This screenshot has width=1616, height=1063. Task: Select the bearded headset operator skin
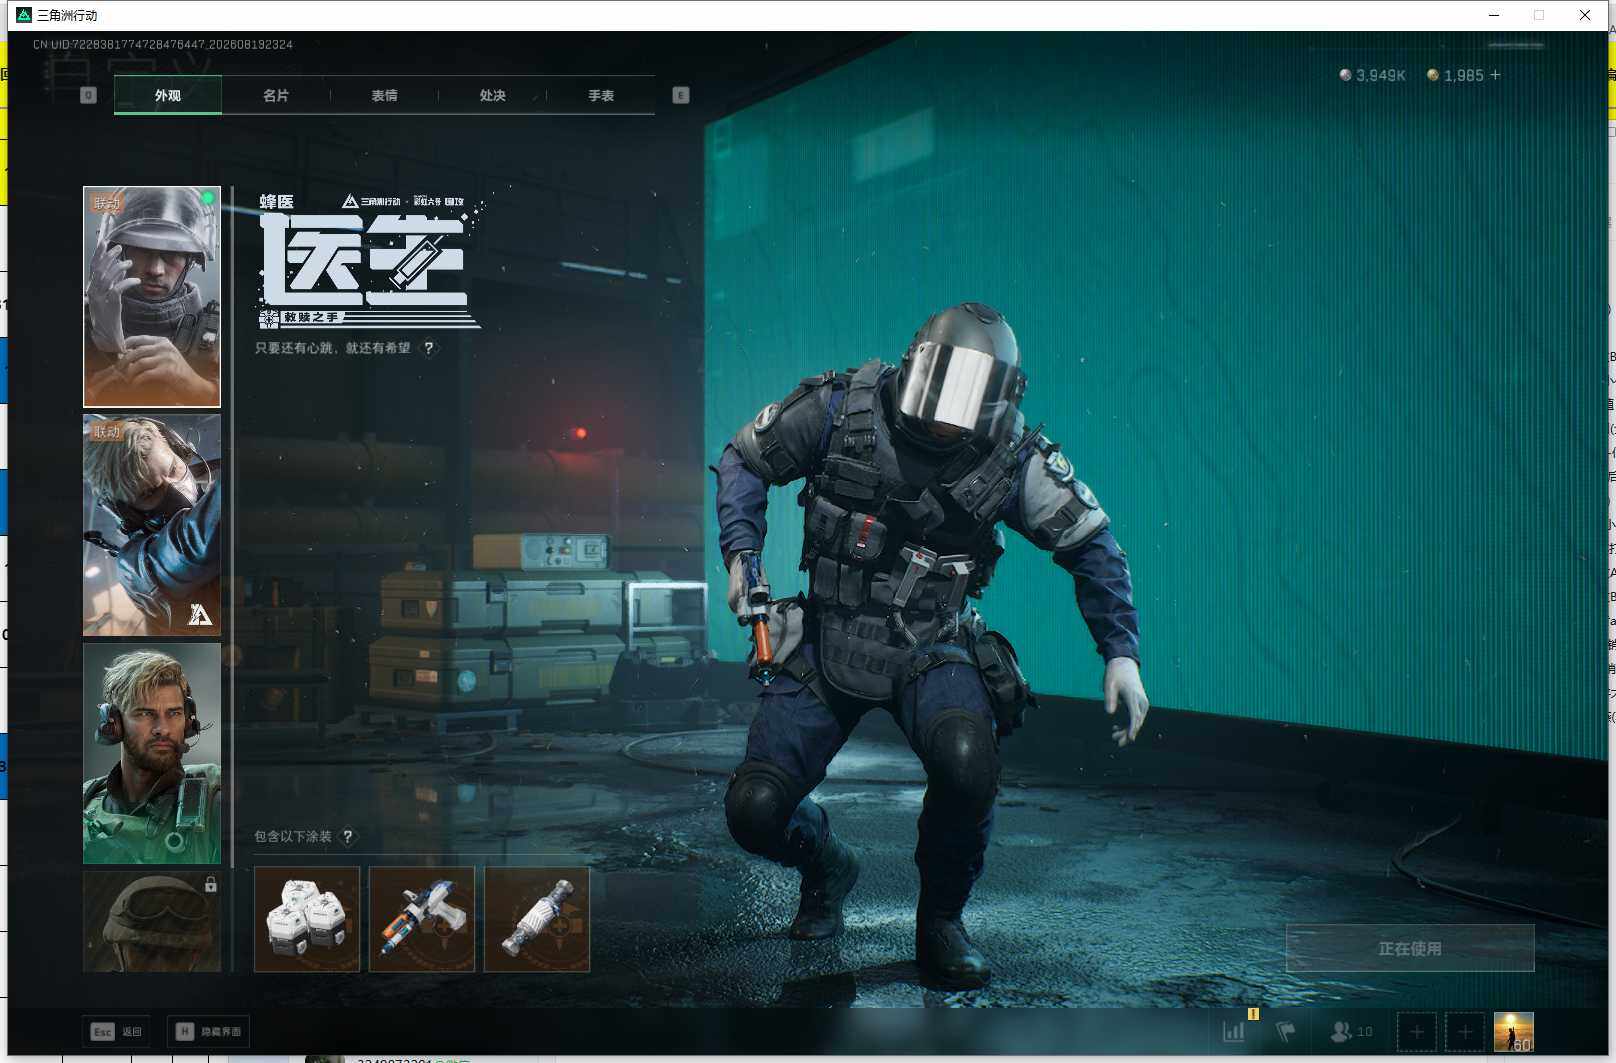(x=152, y=753)
